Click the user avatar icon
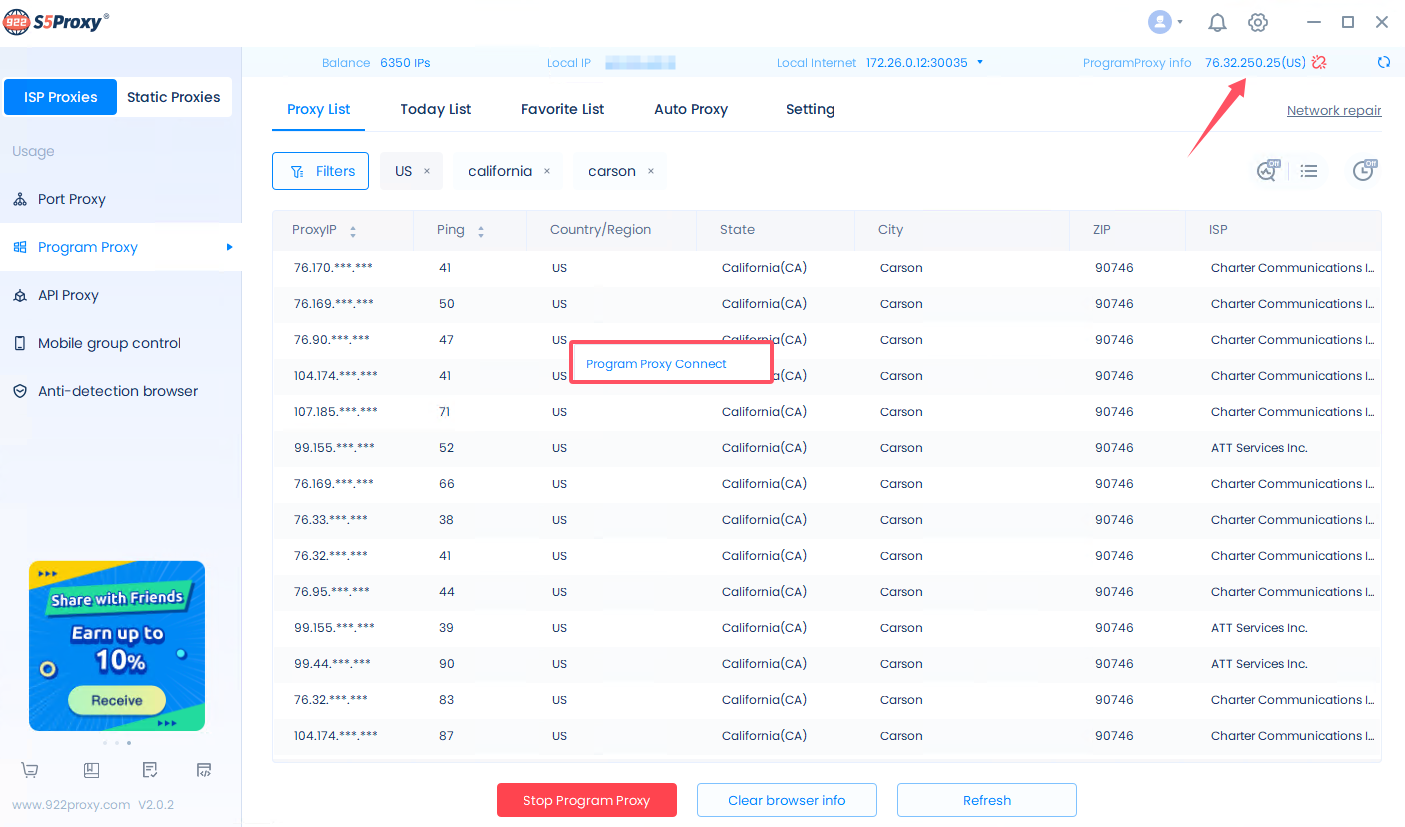This screenshot has width=1405, height=827. click(x=1160, y=22)
